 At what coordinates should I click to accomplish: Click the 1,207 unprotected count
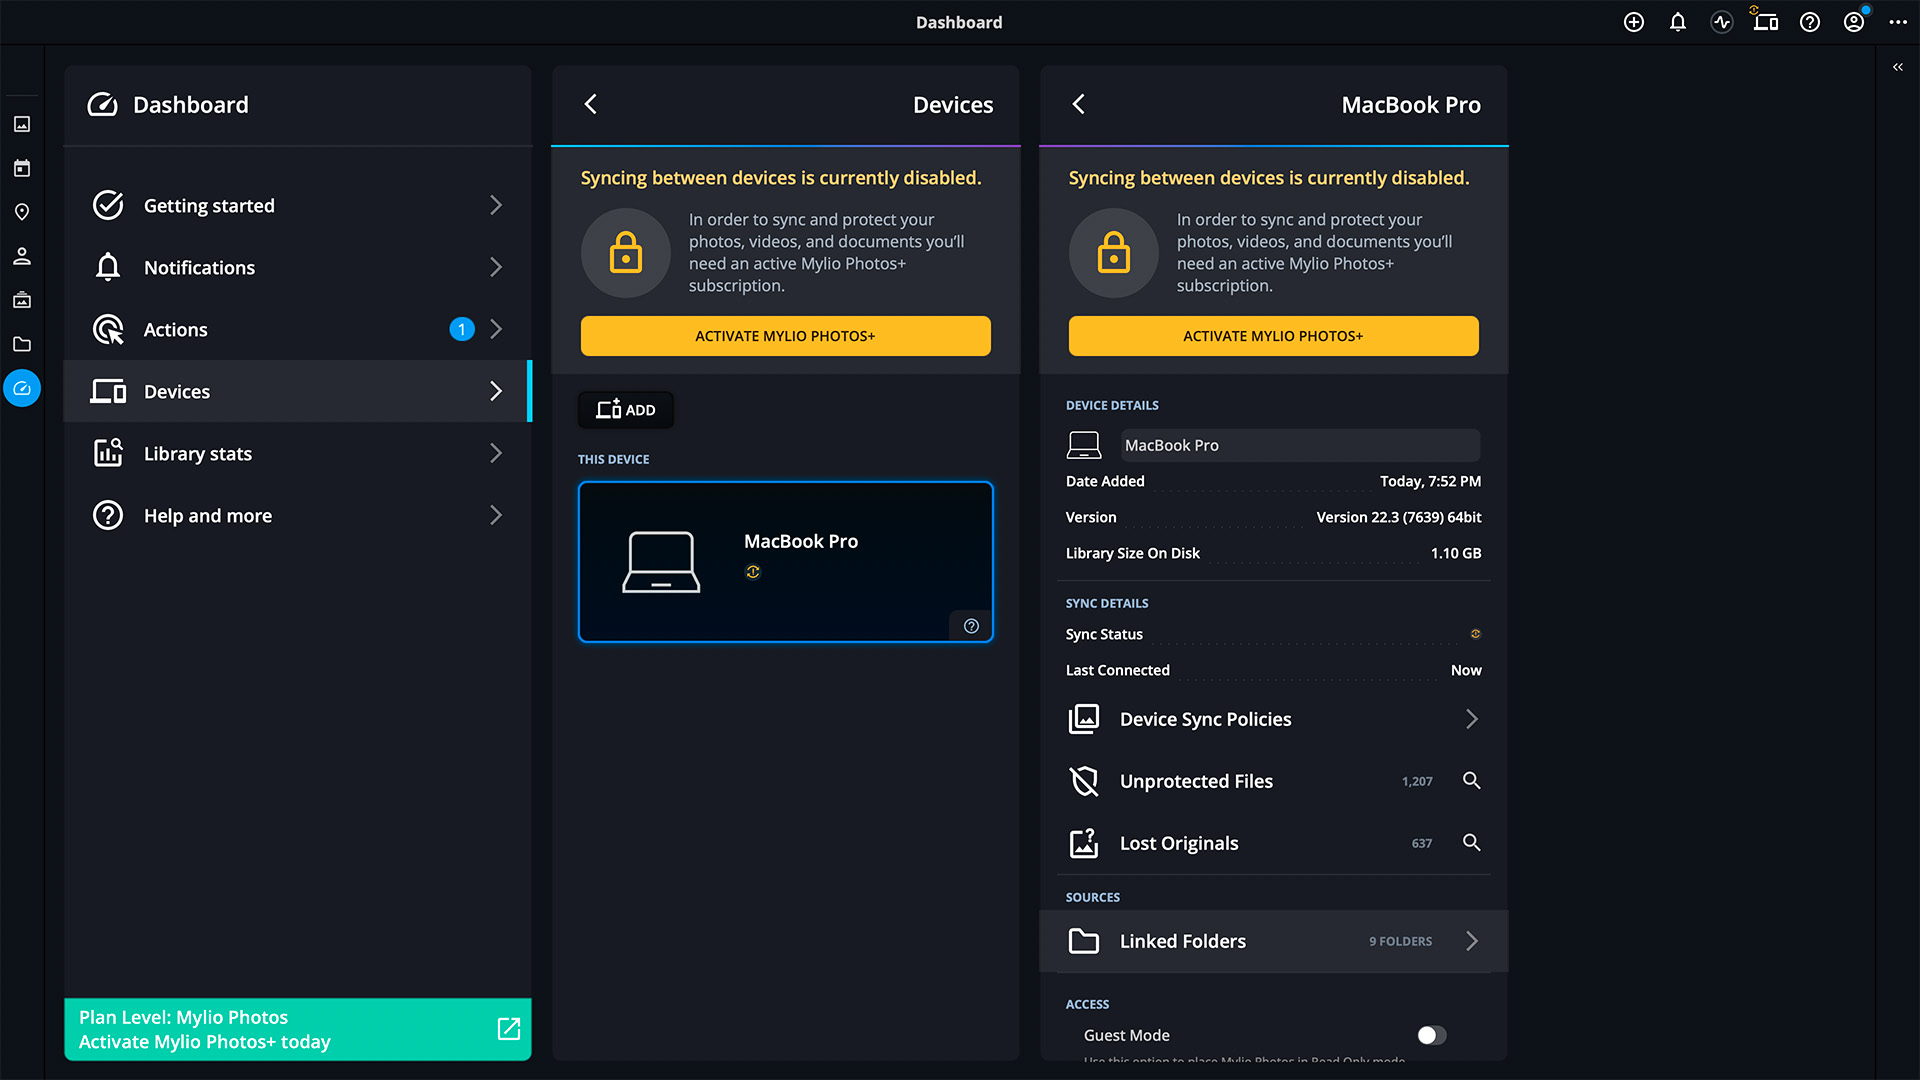1417,781
